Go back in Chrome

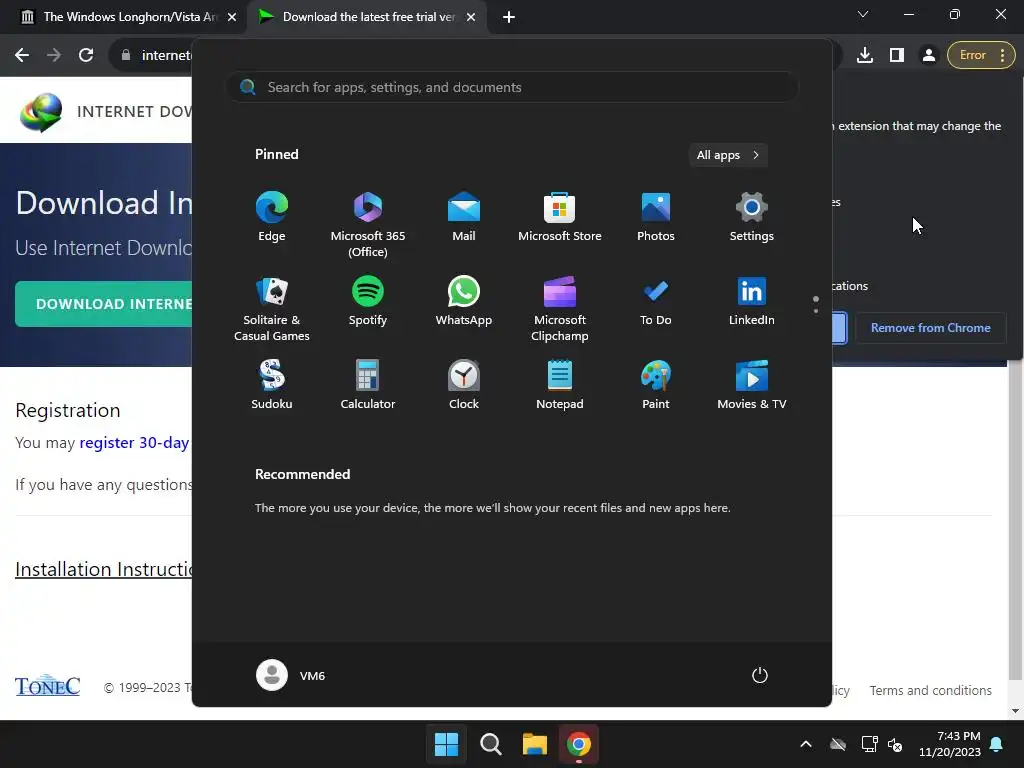tap(22, 55)
